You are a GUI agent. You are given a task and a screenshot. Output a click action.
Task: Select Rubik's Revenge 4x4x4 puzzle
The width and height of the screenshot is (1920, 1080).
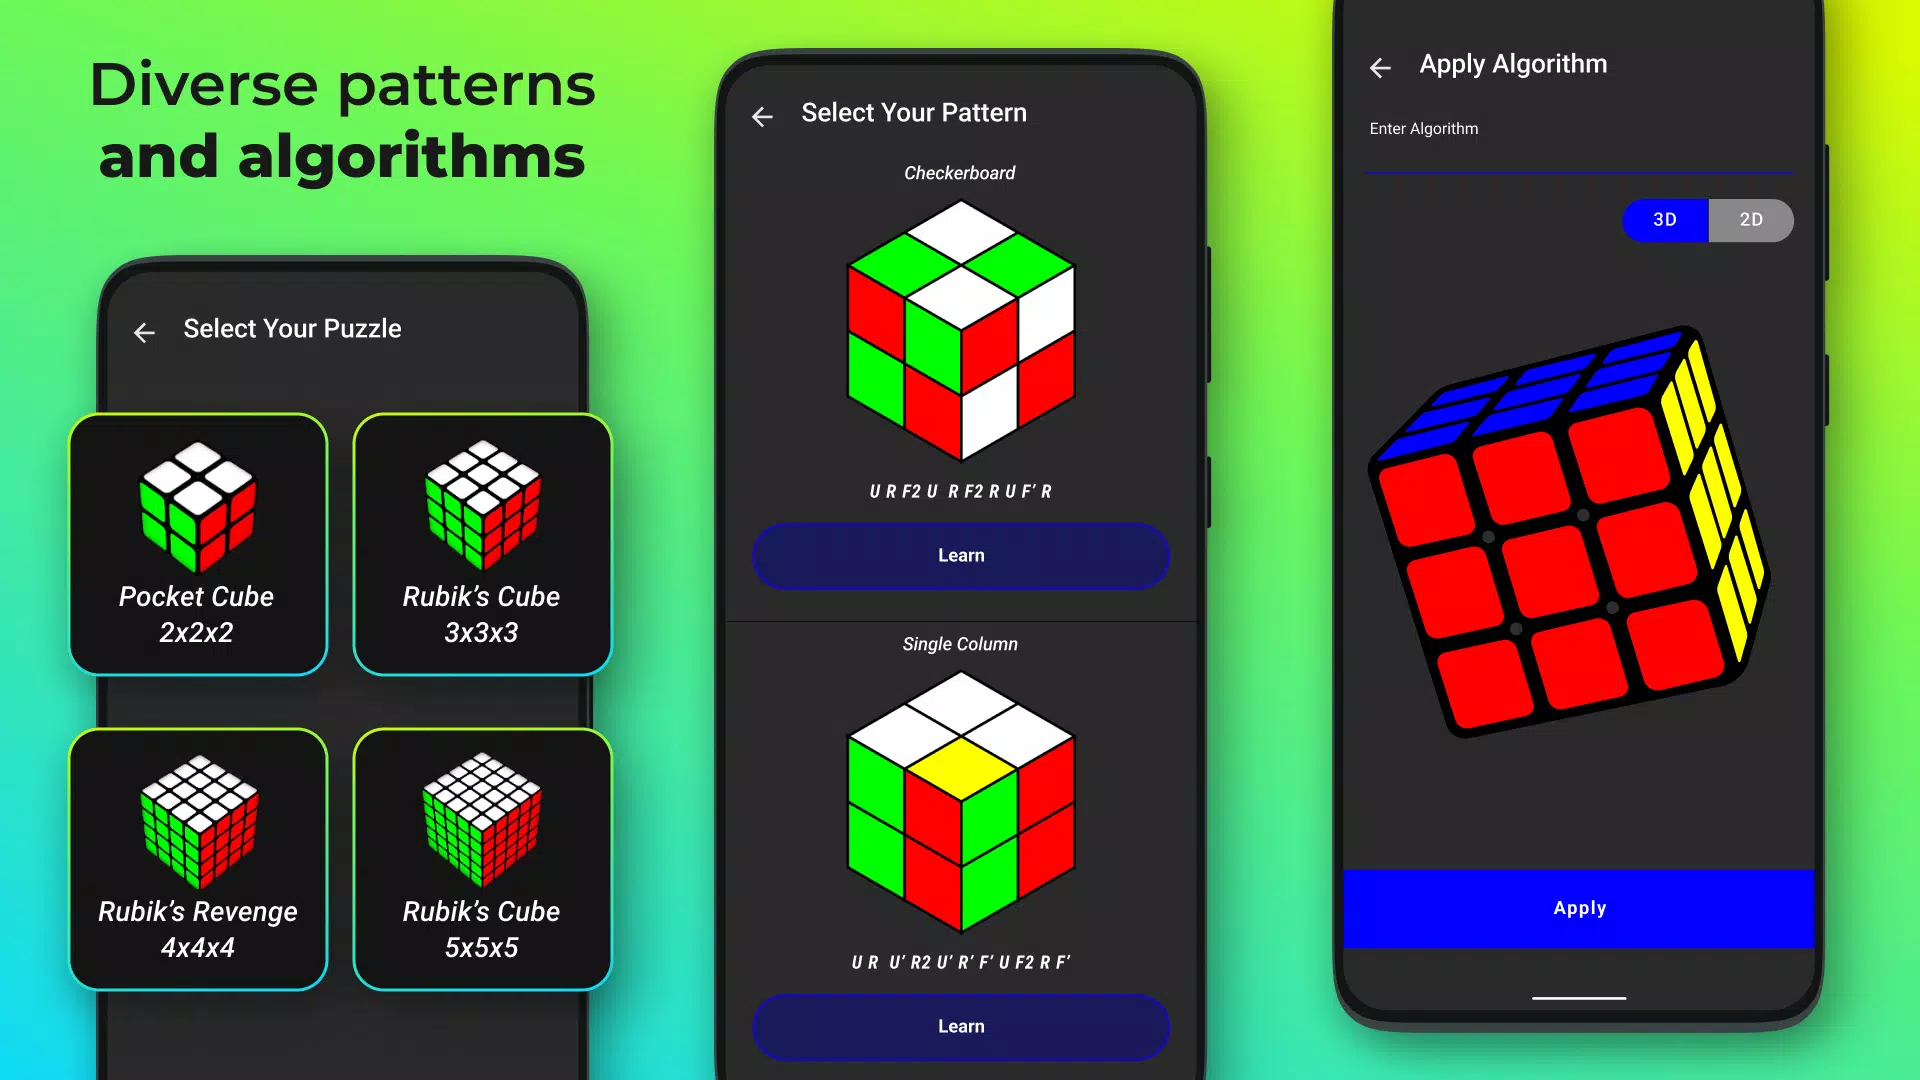198,857
